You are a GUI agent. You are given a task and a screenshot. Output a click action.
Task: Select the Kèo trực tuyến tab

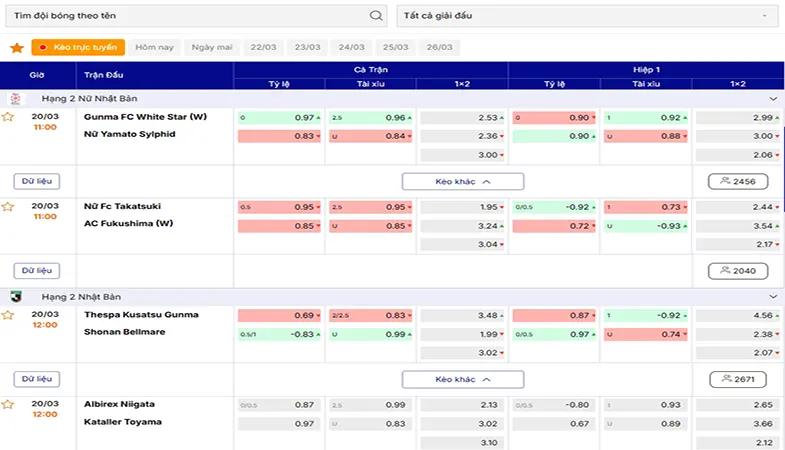[x=78, y=47]
